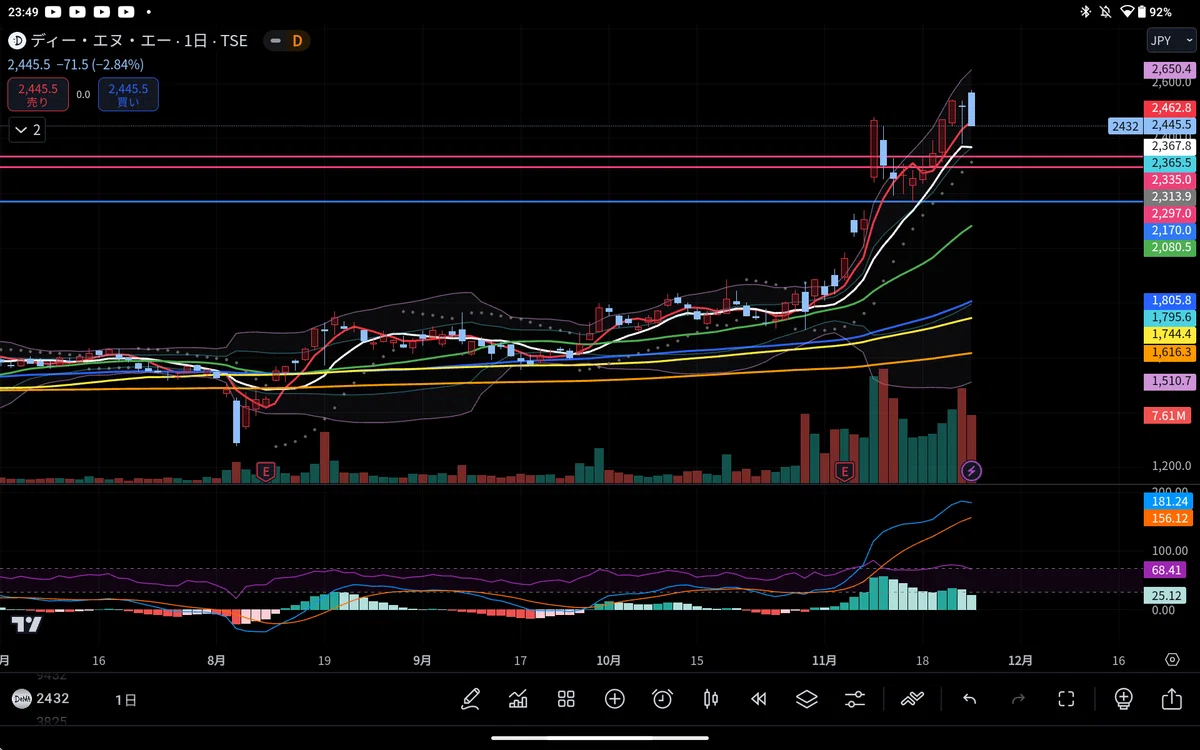
Task: Open time axis gear settings icon
Action: click(1172, 660)
